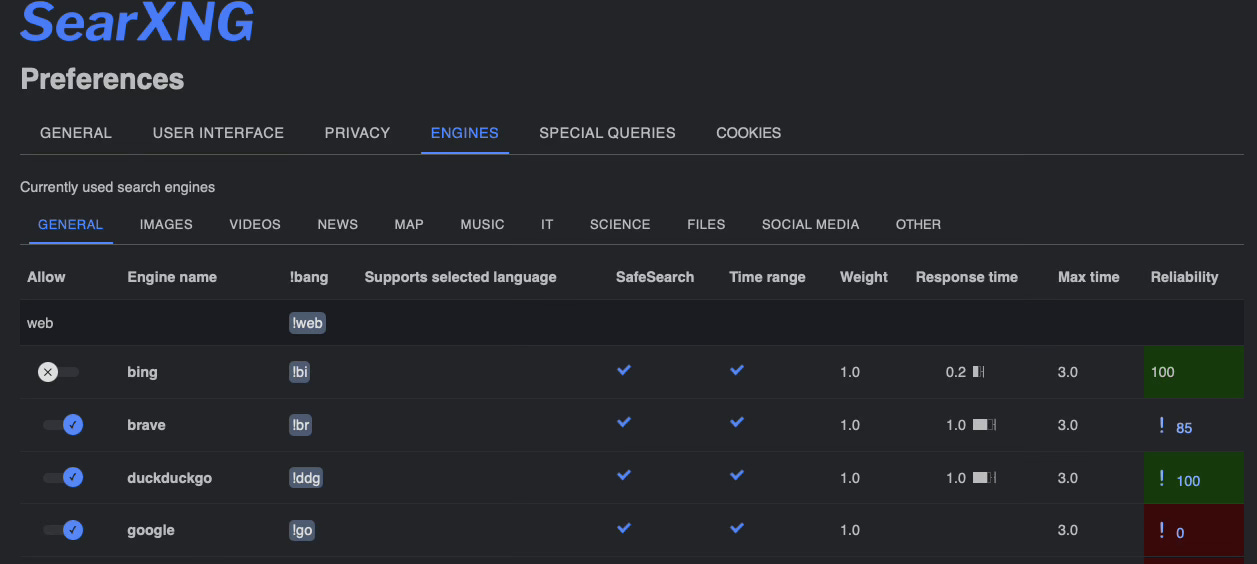Click bing's response time bar

pos(979,372)
